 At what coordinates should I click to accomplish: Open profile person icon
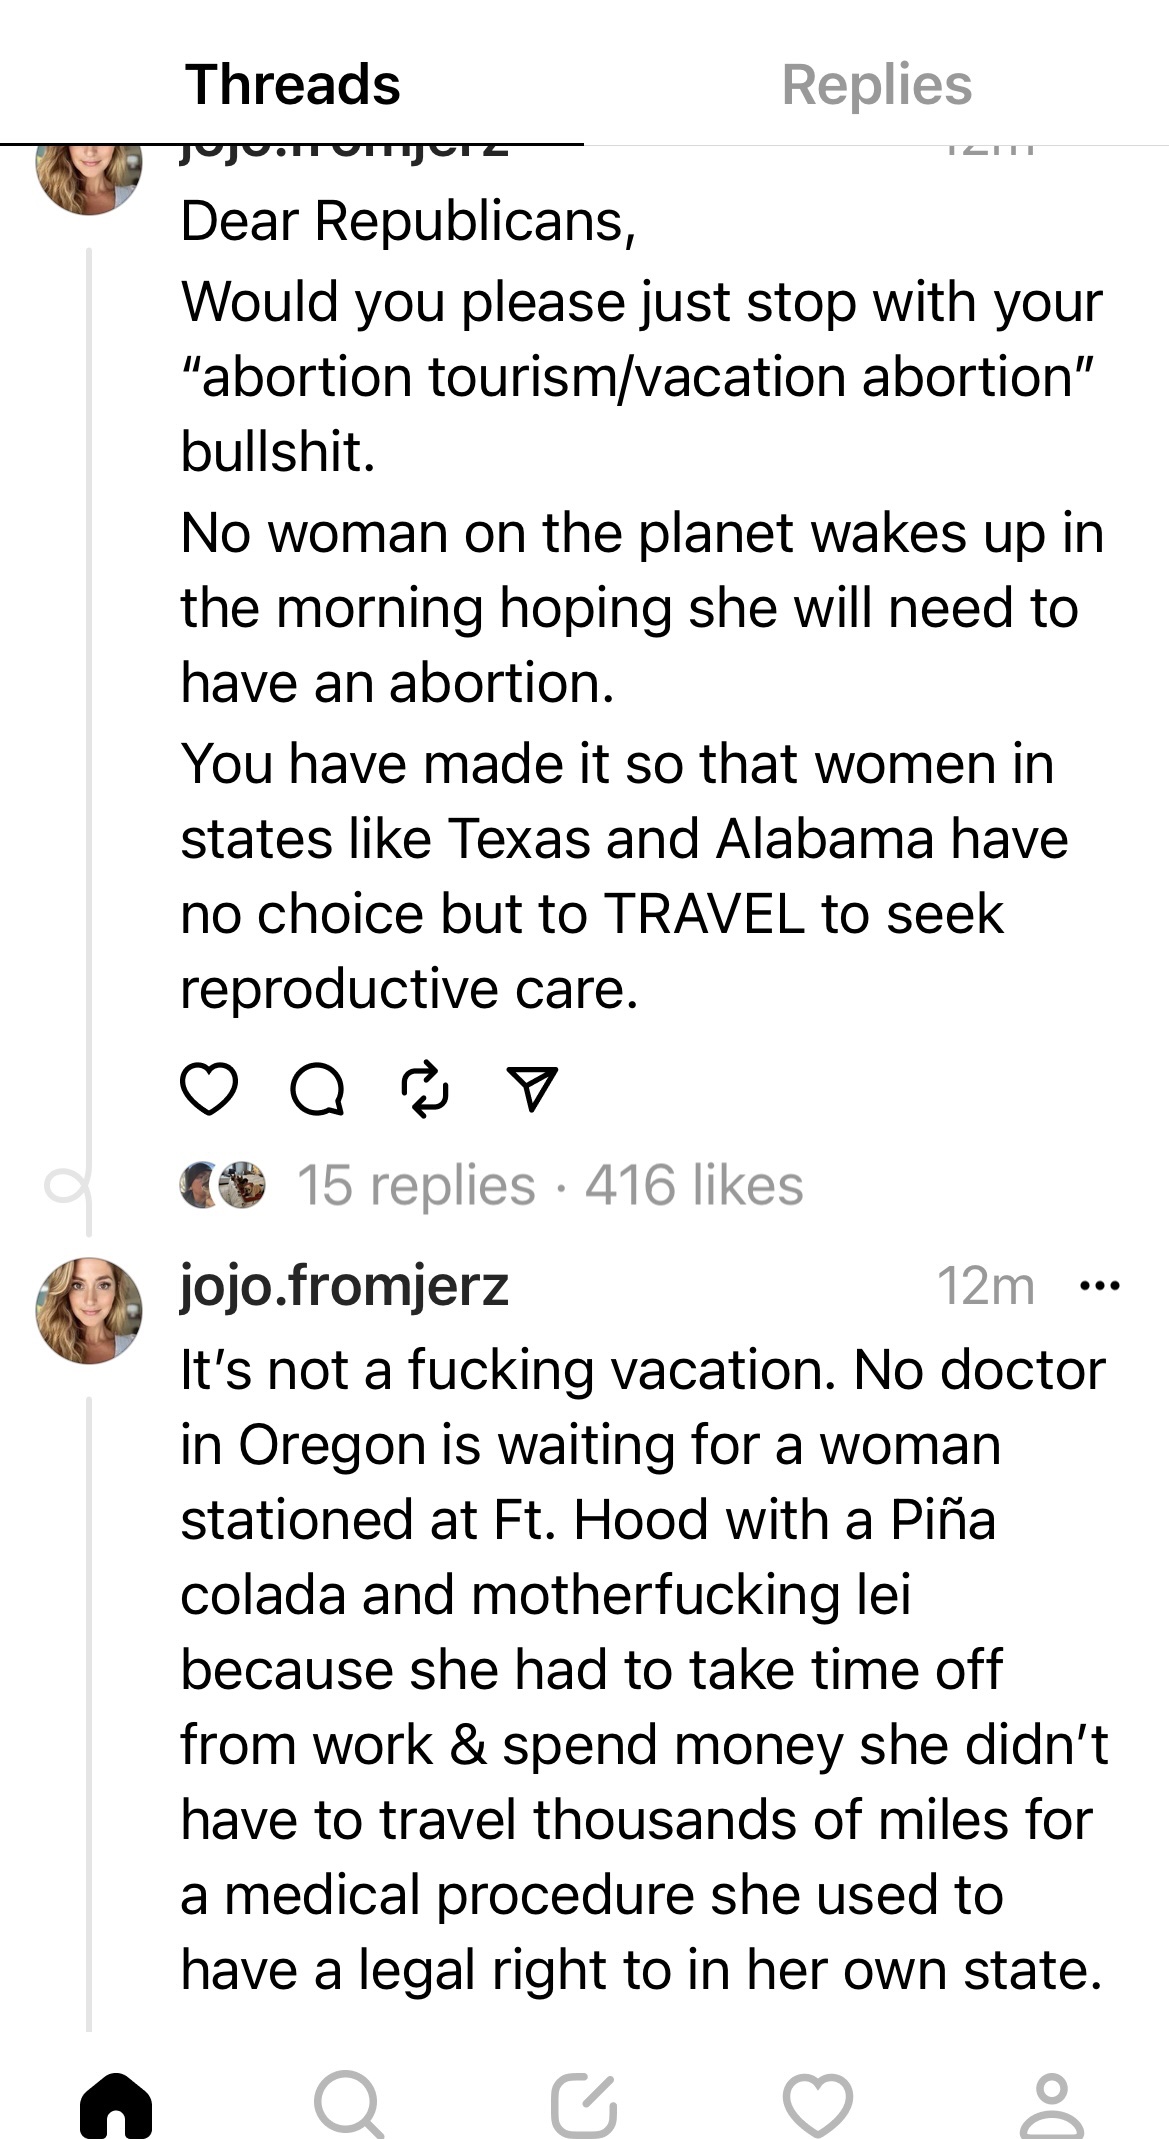1051,2103
